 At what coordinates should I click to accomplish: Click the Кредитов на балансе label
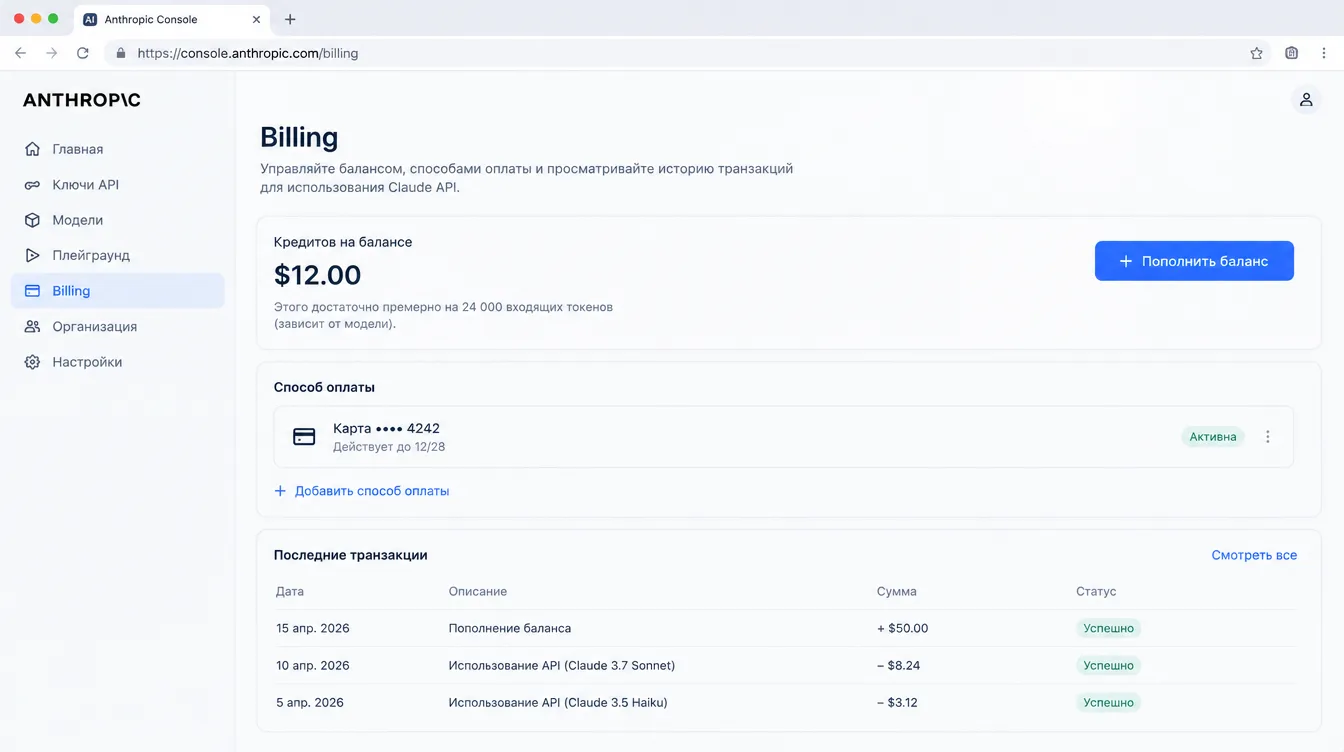(343, 242)
